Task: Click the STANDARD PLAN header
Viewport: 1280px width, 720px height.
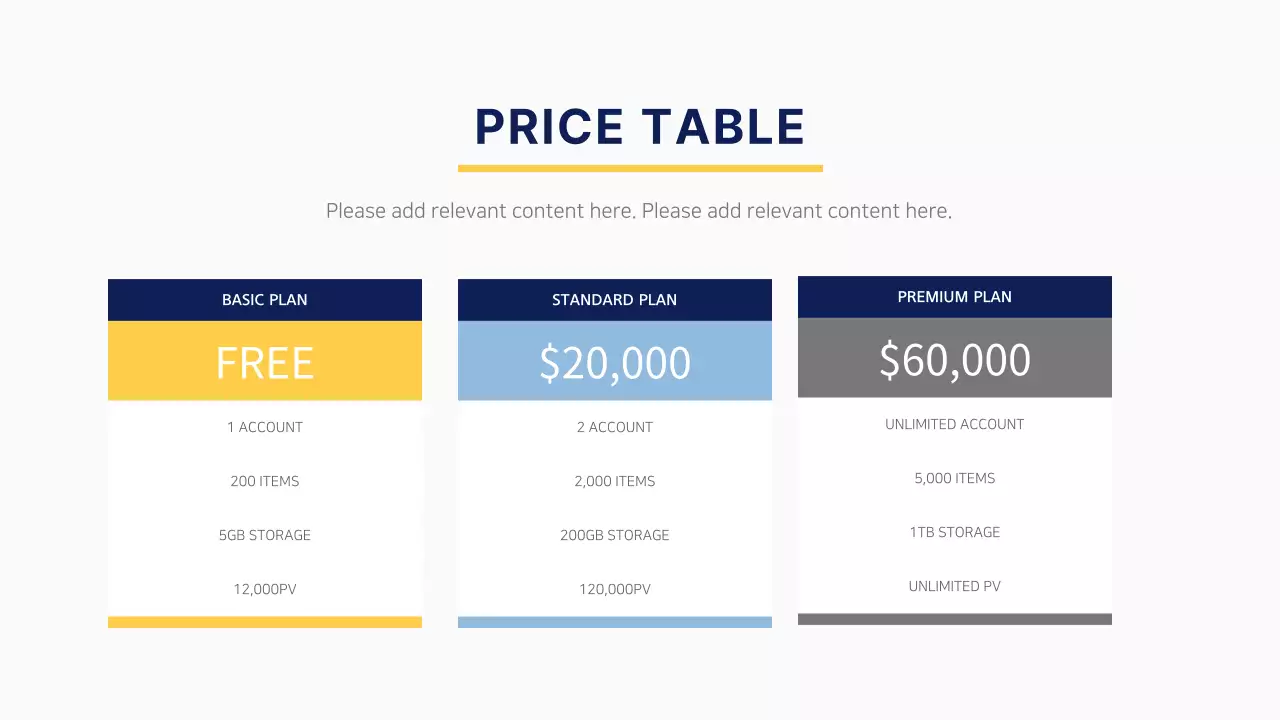Action: [x=615, y=300]
